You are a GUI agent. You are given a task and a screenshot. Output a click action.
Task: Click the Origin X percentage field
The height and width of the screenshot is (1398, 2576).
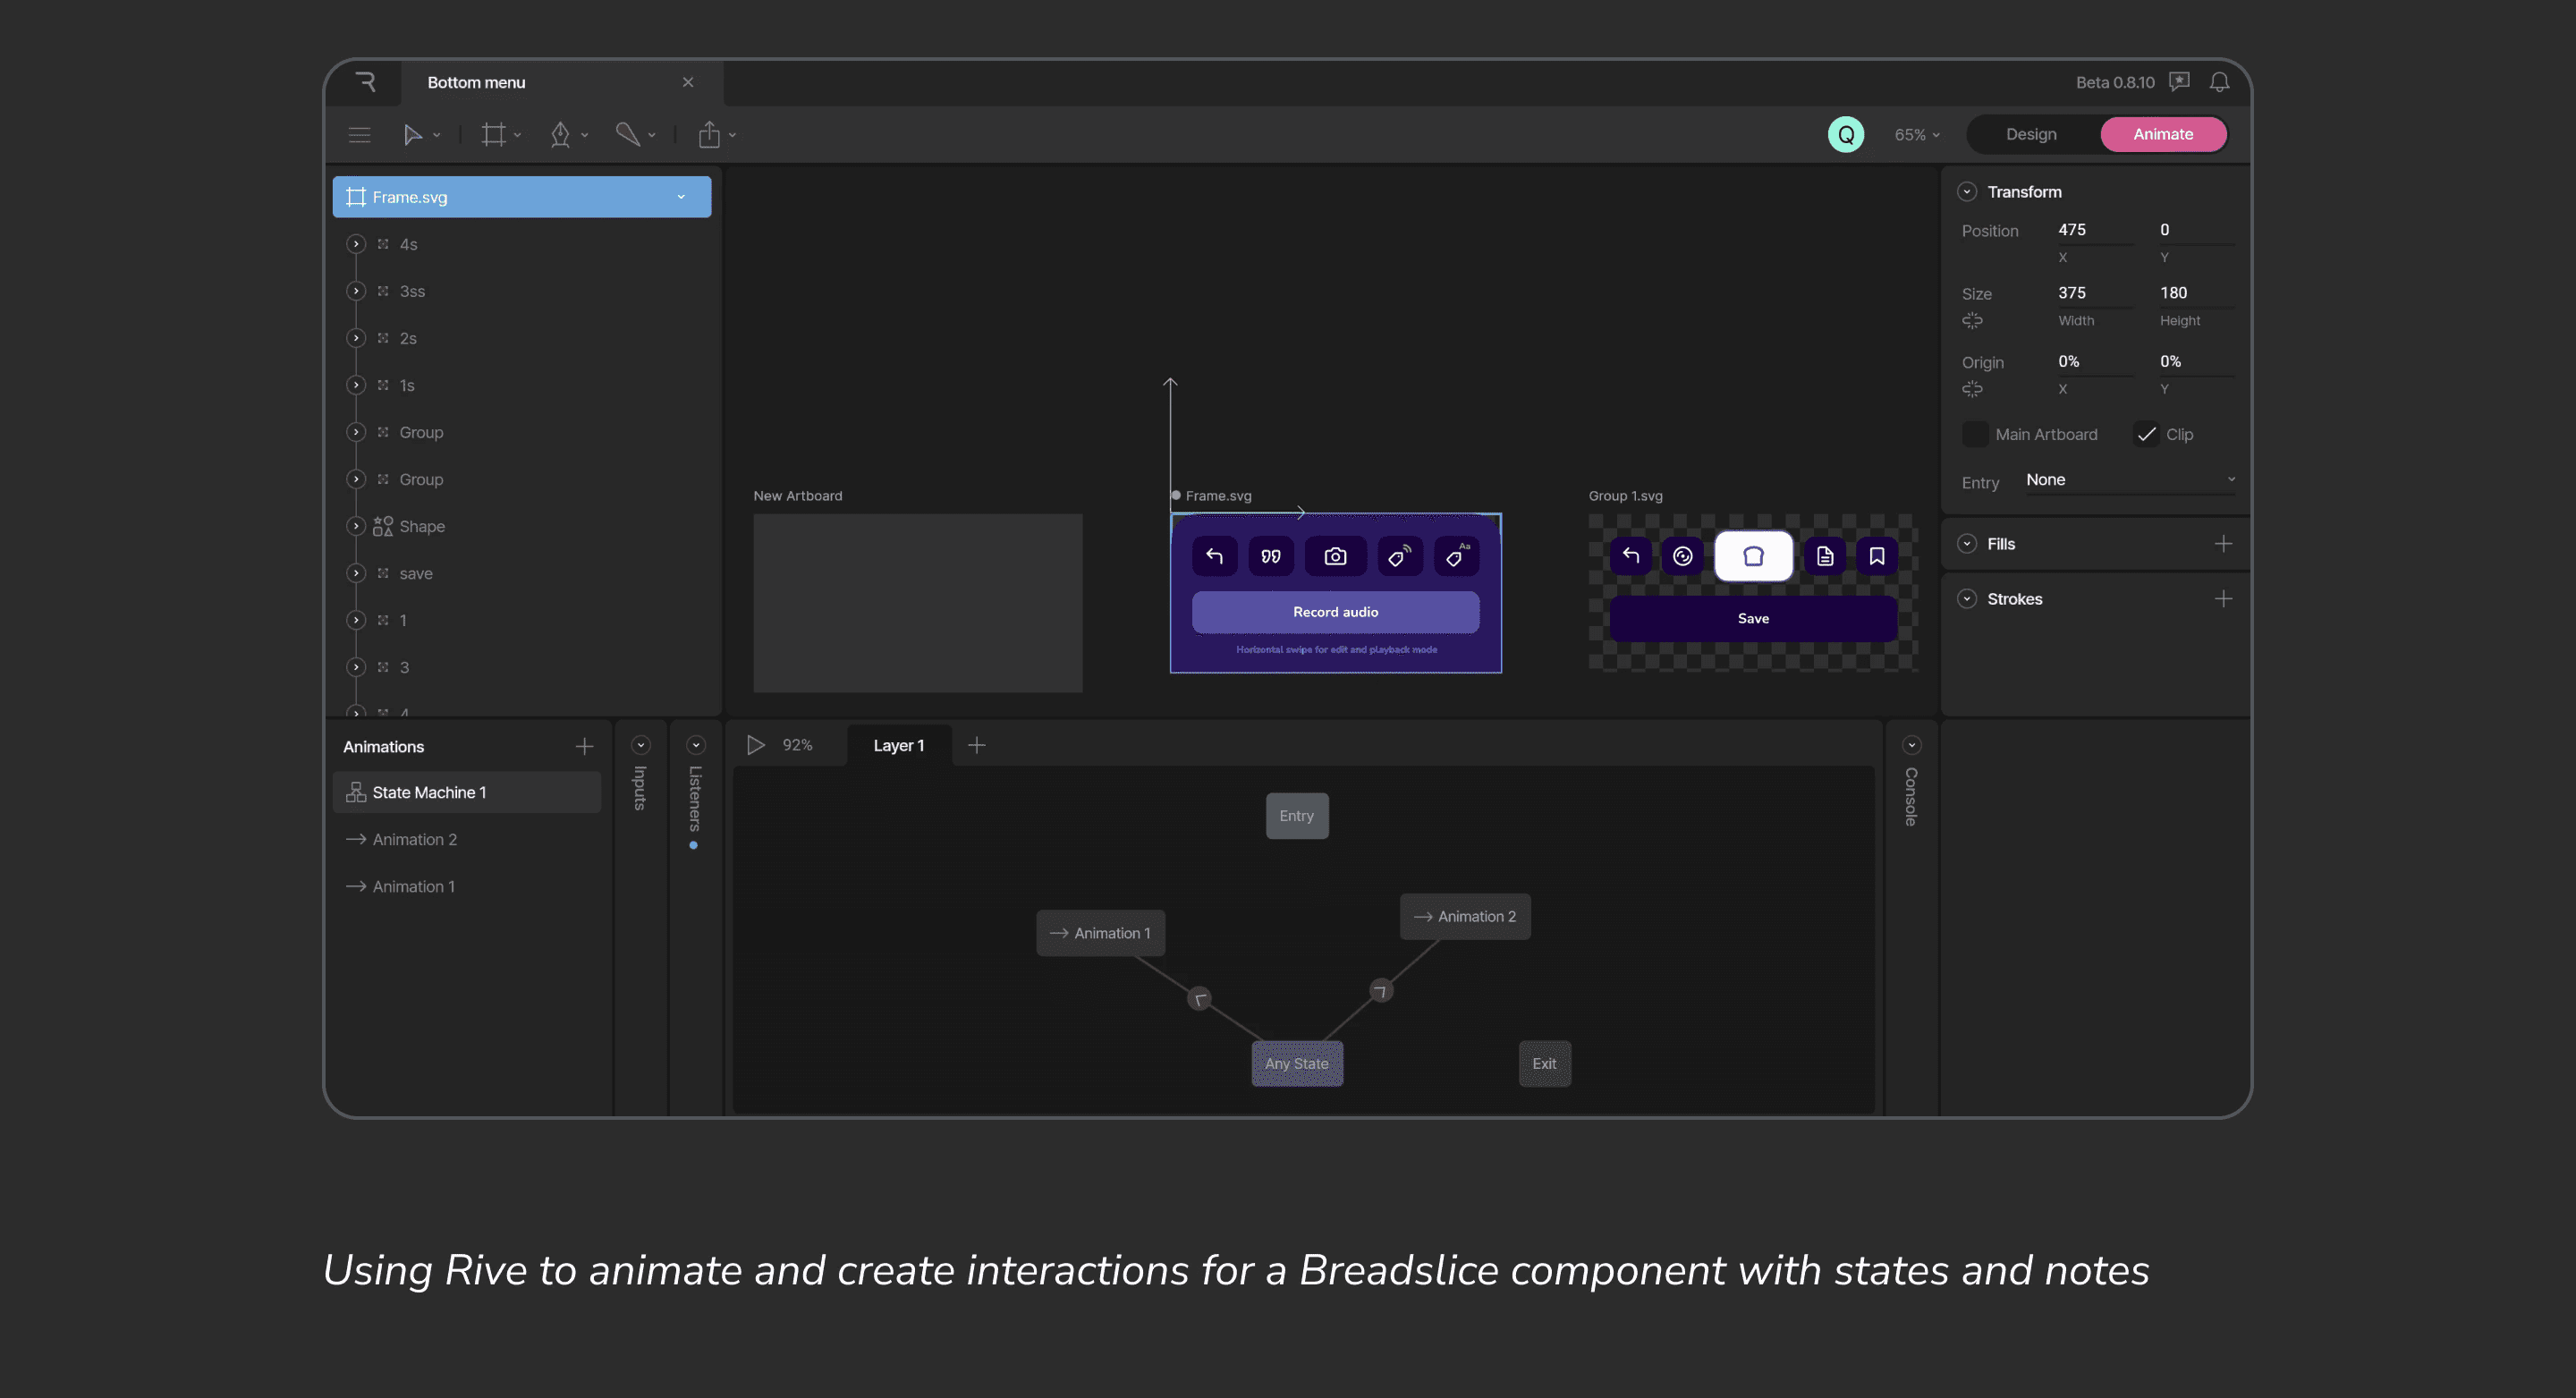(x=2096, y=362)
